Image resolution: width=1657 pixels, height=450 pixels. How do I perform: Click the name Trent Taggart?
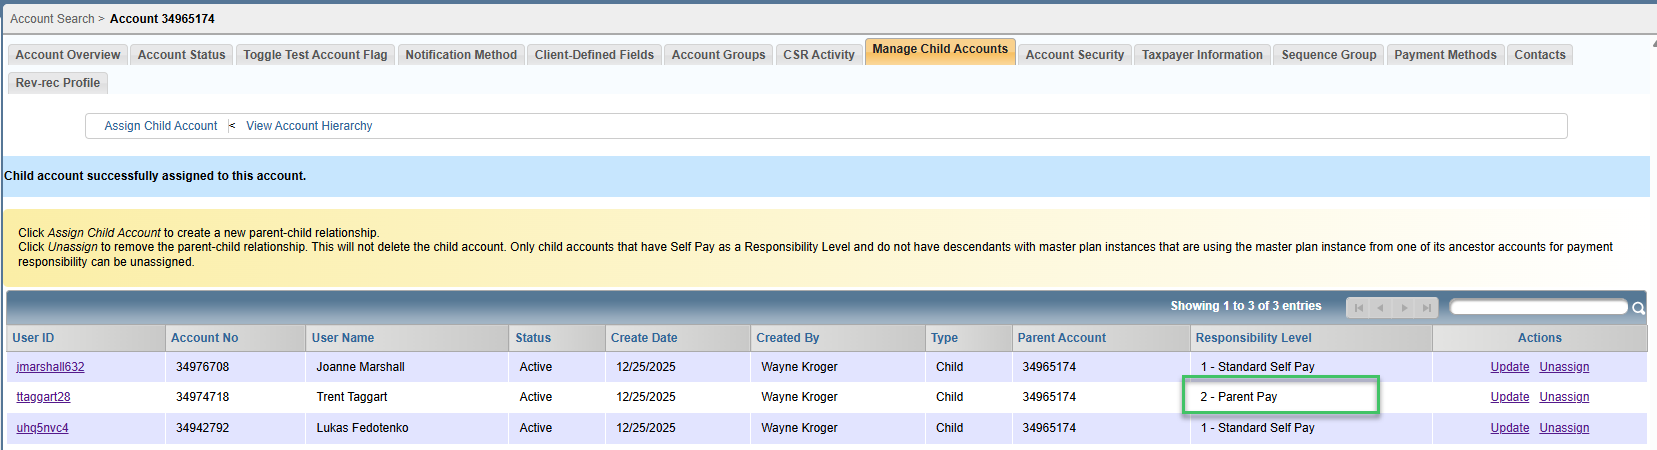(x=352, y=397)
